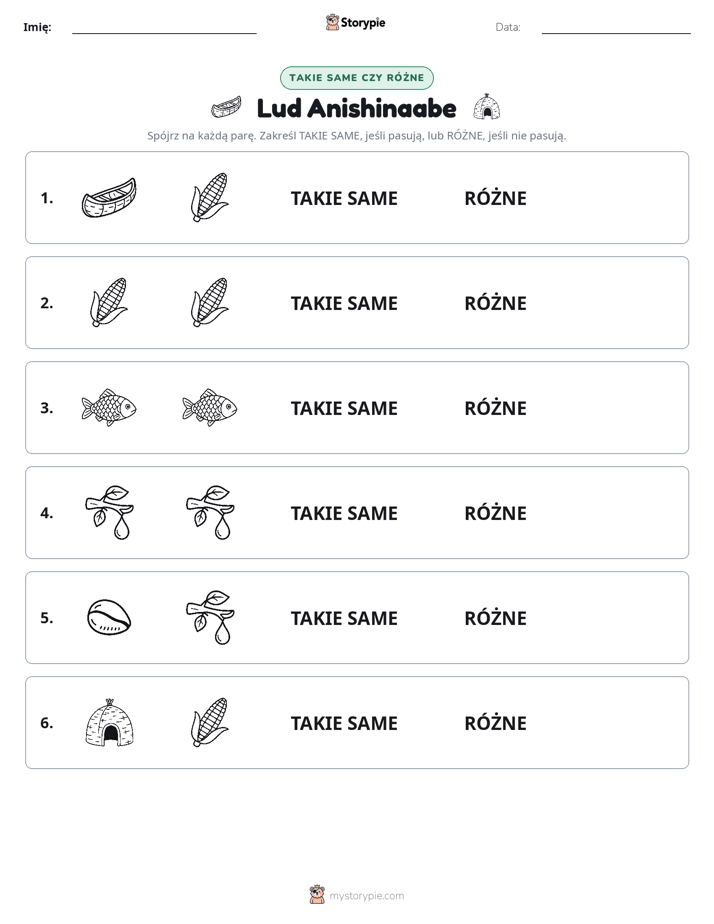The image size is (714, 924).
Task: Click the wigwam icon beside the title
Action: pyautogui.click(x=487, y=107)
